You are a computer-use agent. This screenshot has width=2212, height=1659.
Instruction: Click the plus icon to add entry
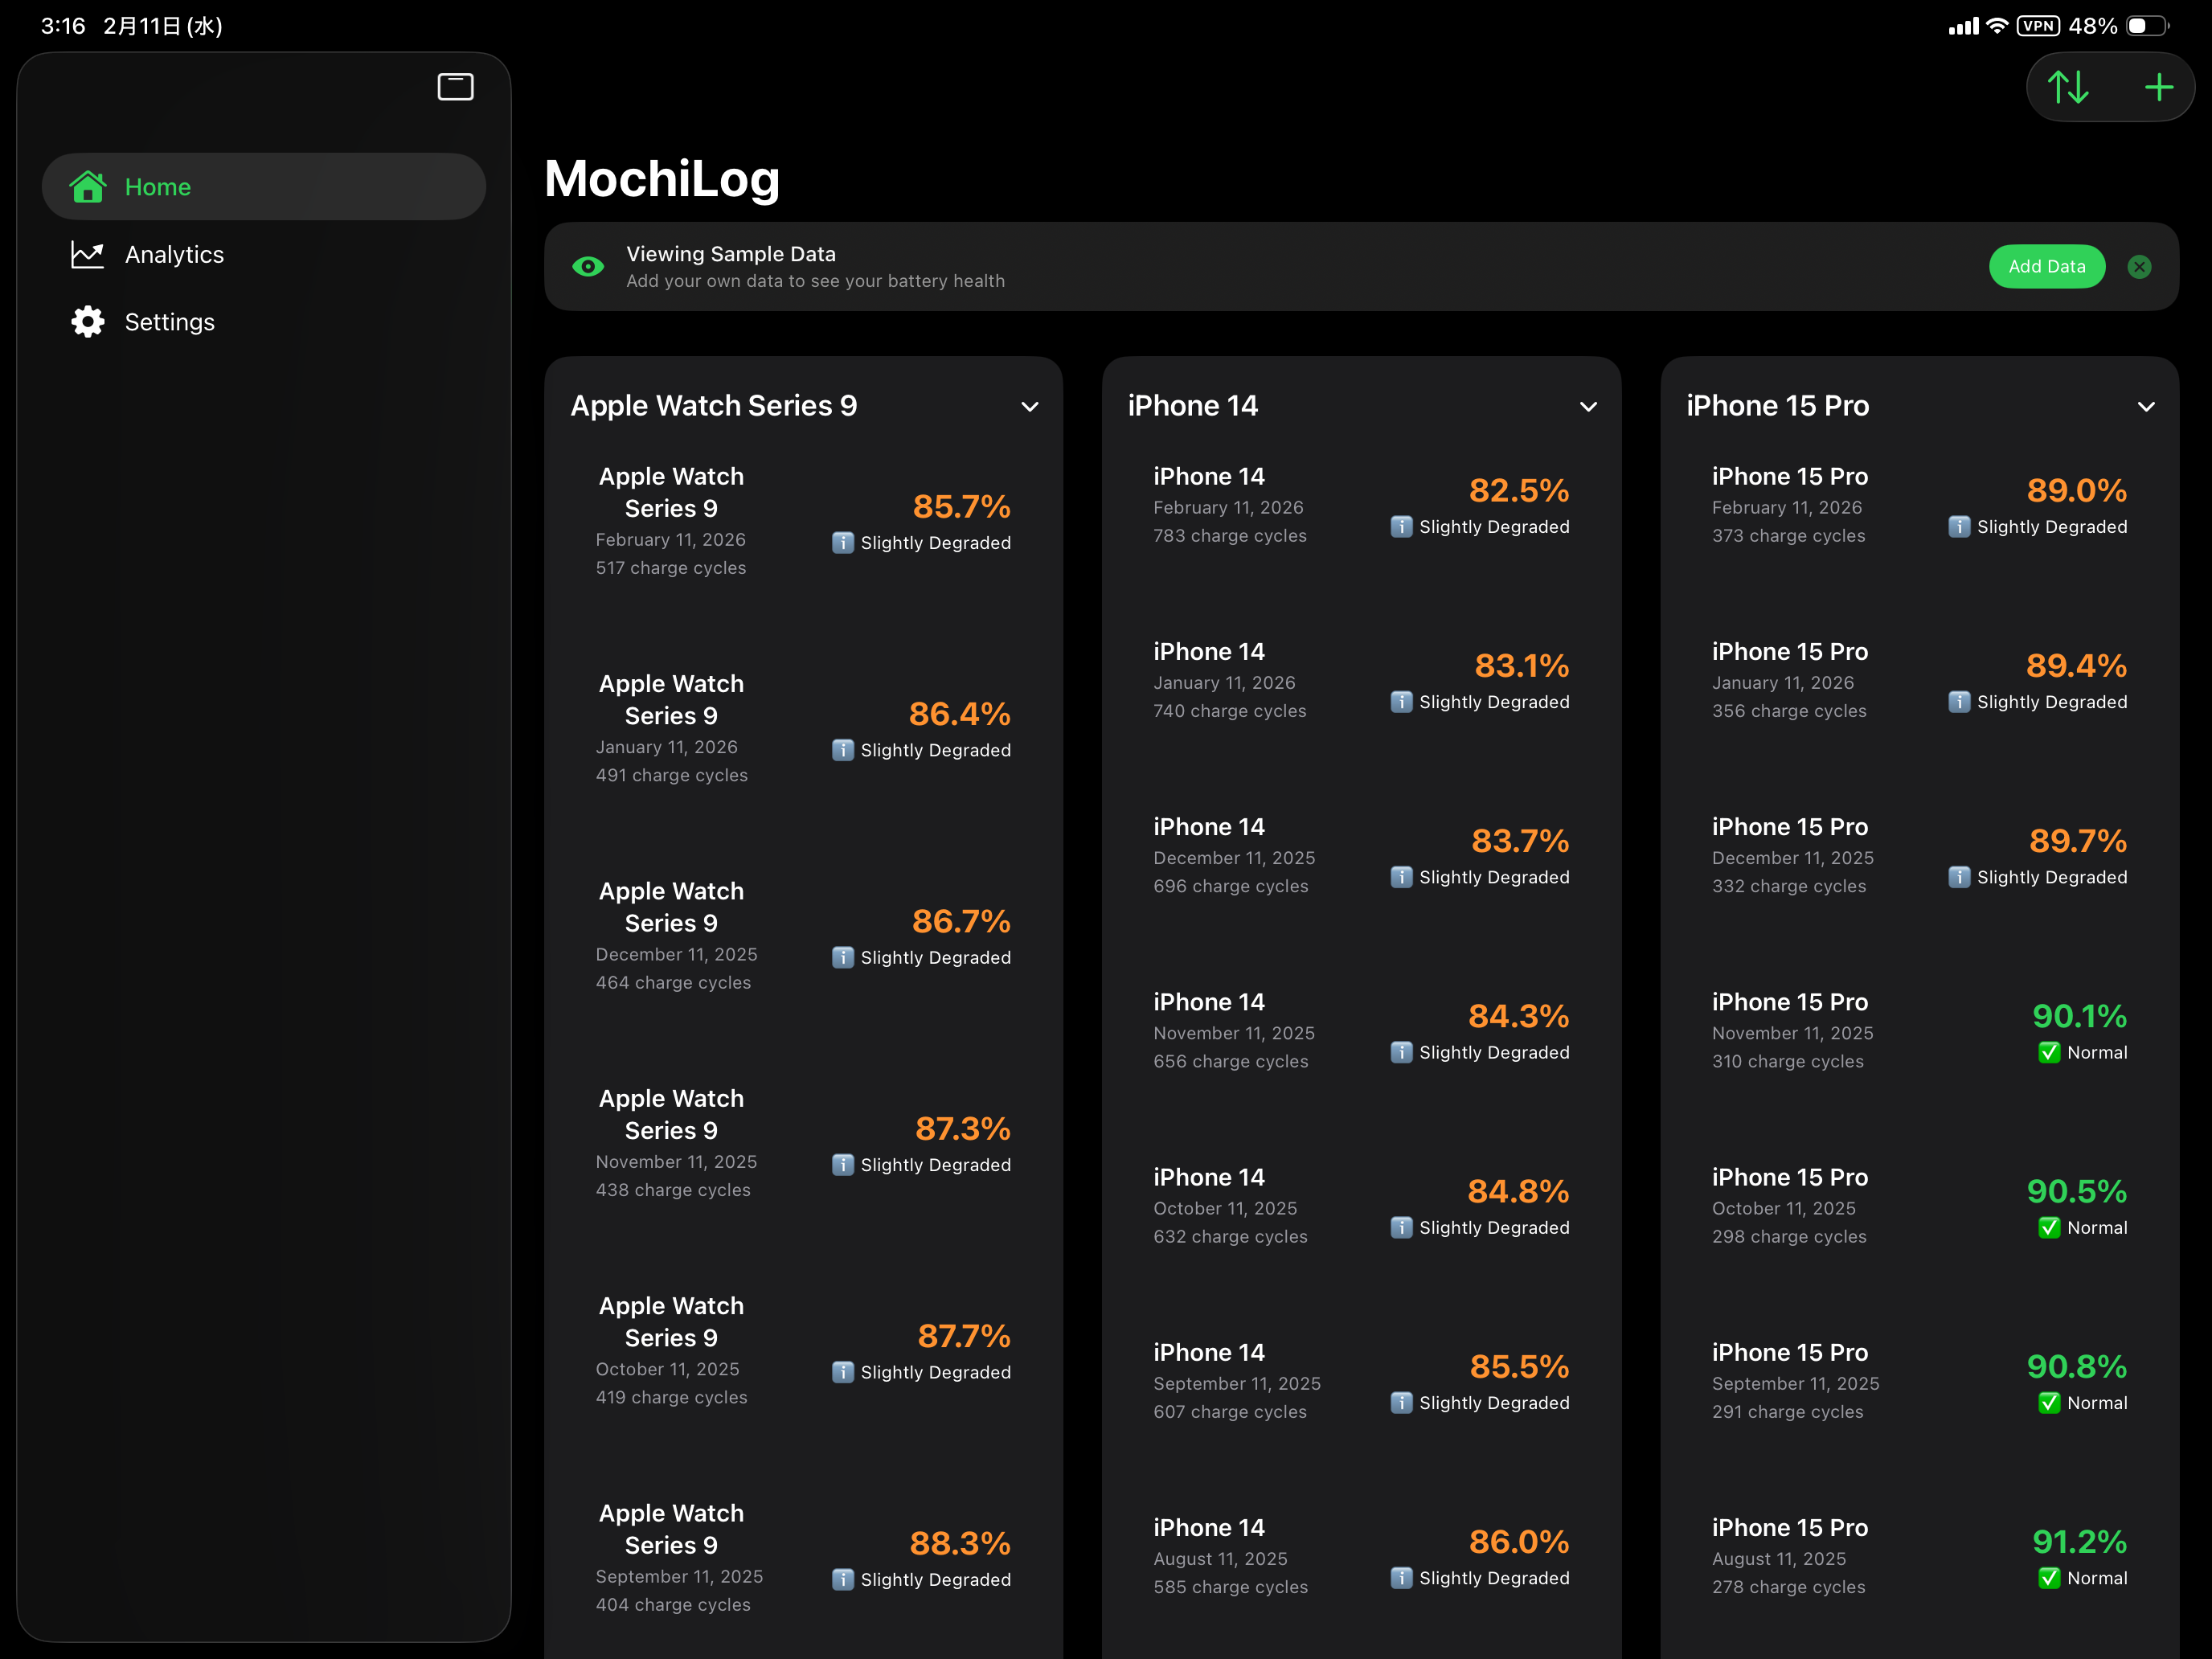tap(2159, 87)
